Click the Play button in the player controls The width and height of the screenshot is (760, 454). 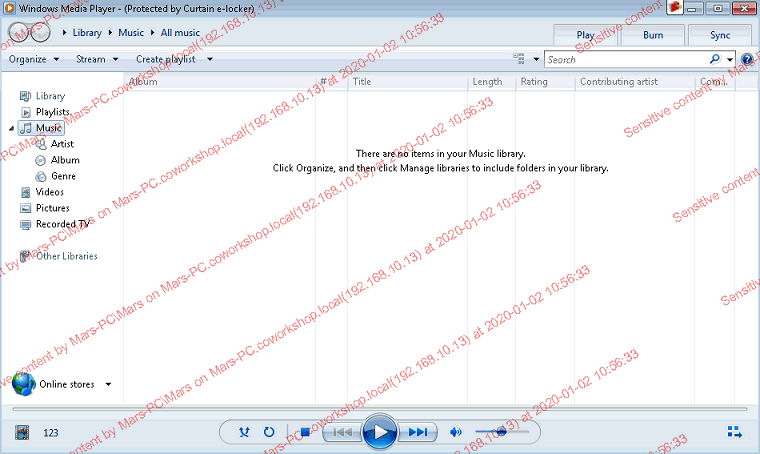[379, 432]
